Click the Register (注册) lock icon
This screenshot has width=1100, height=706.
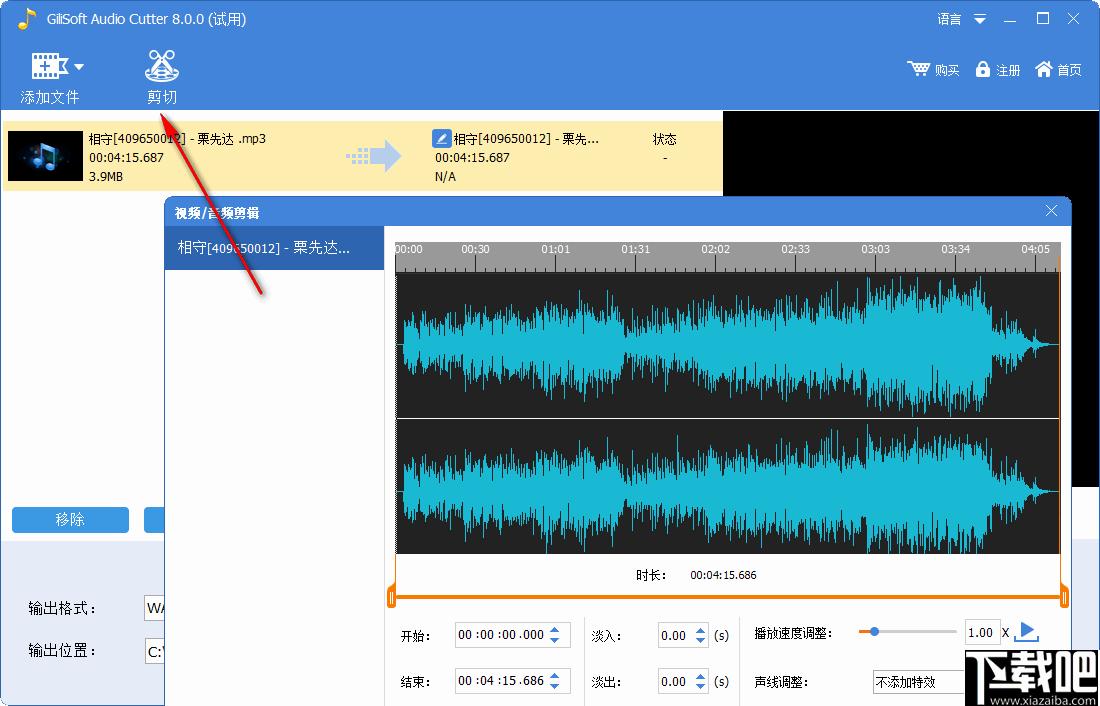point(983,69)
